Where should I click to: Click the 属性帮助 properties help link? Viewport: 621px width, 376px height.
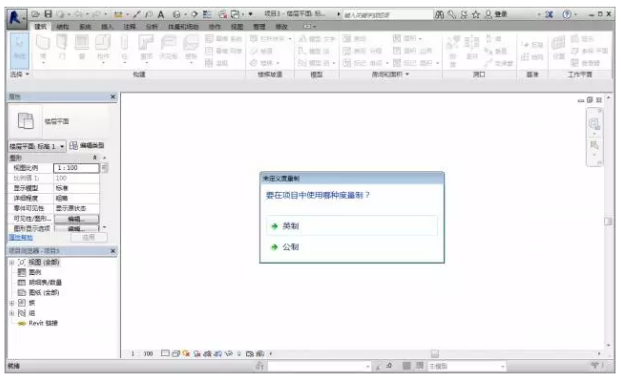(21, 237)
